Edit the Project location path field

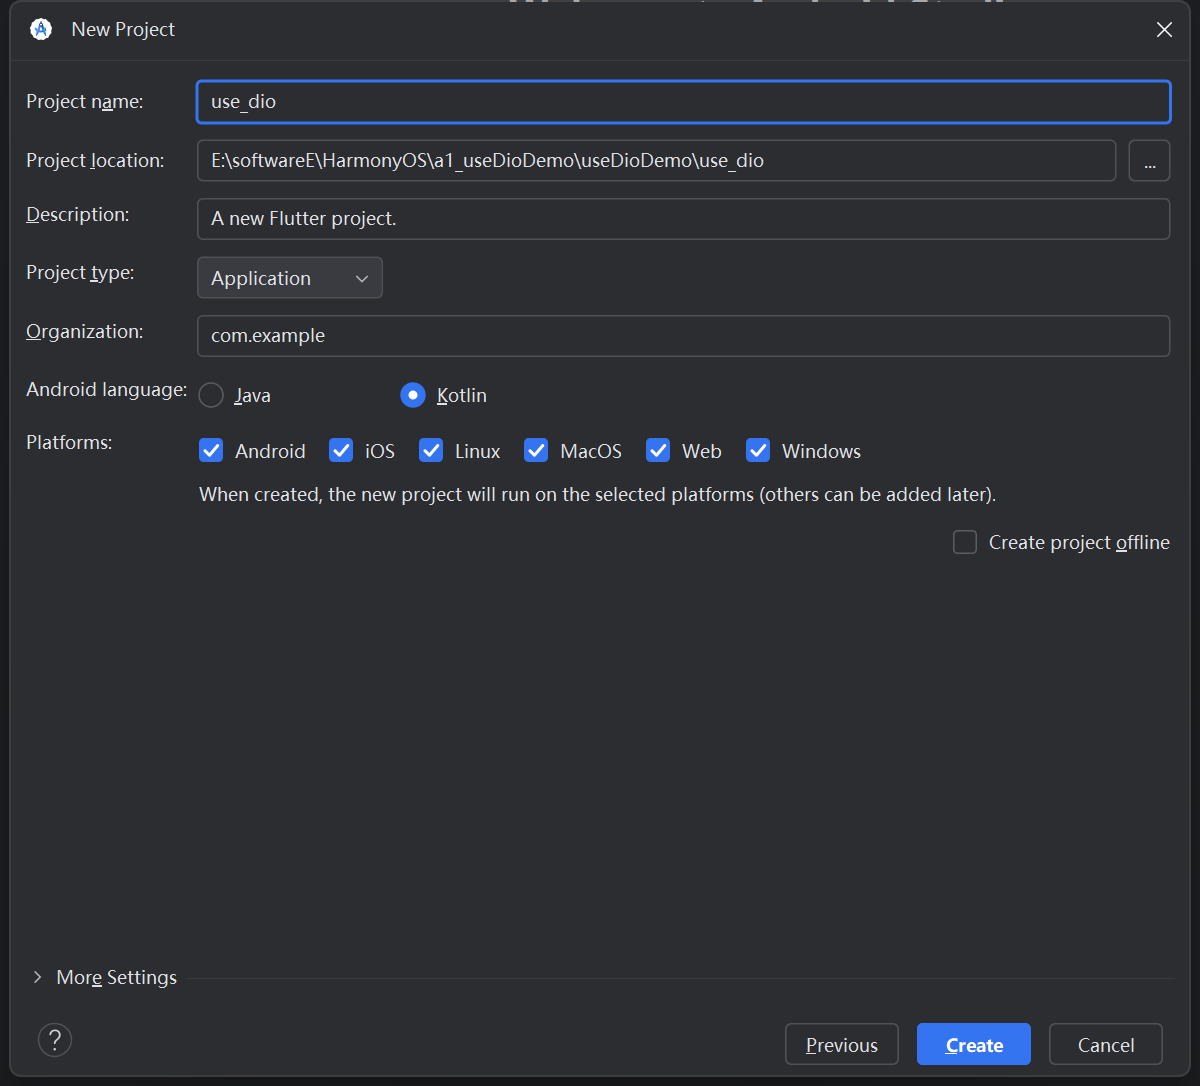(656, 160)
